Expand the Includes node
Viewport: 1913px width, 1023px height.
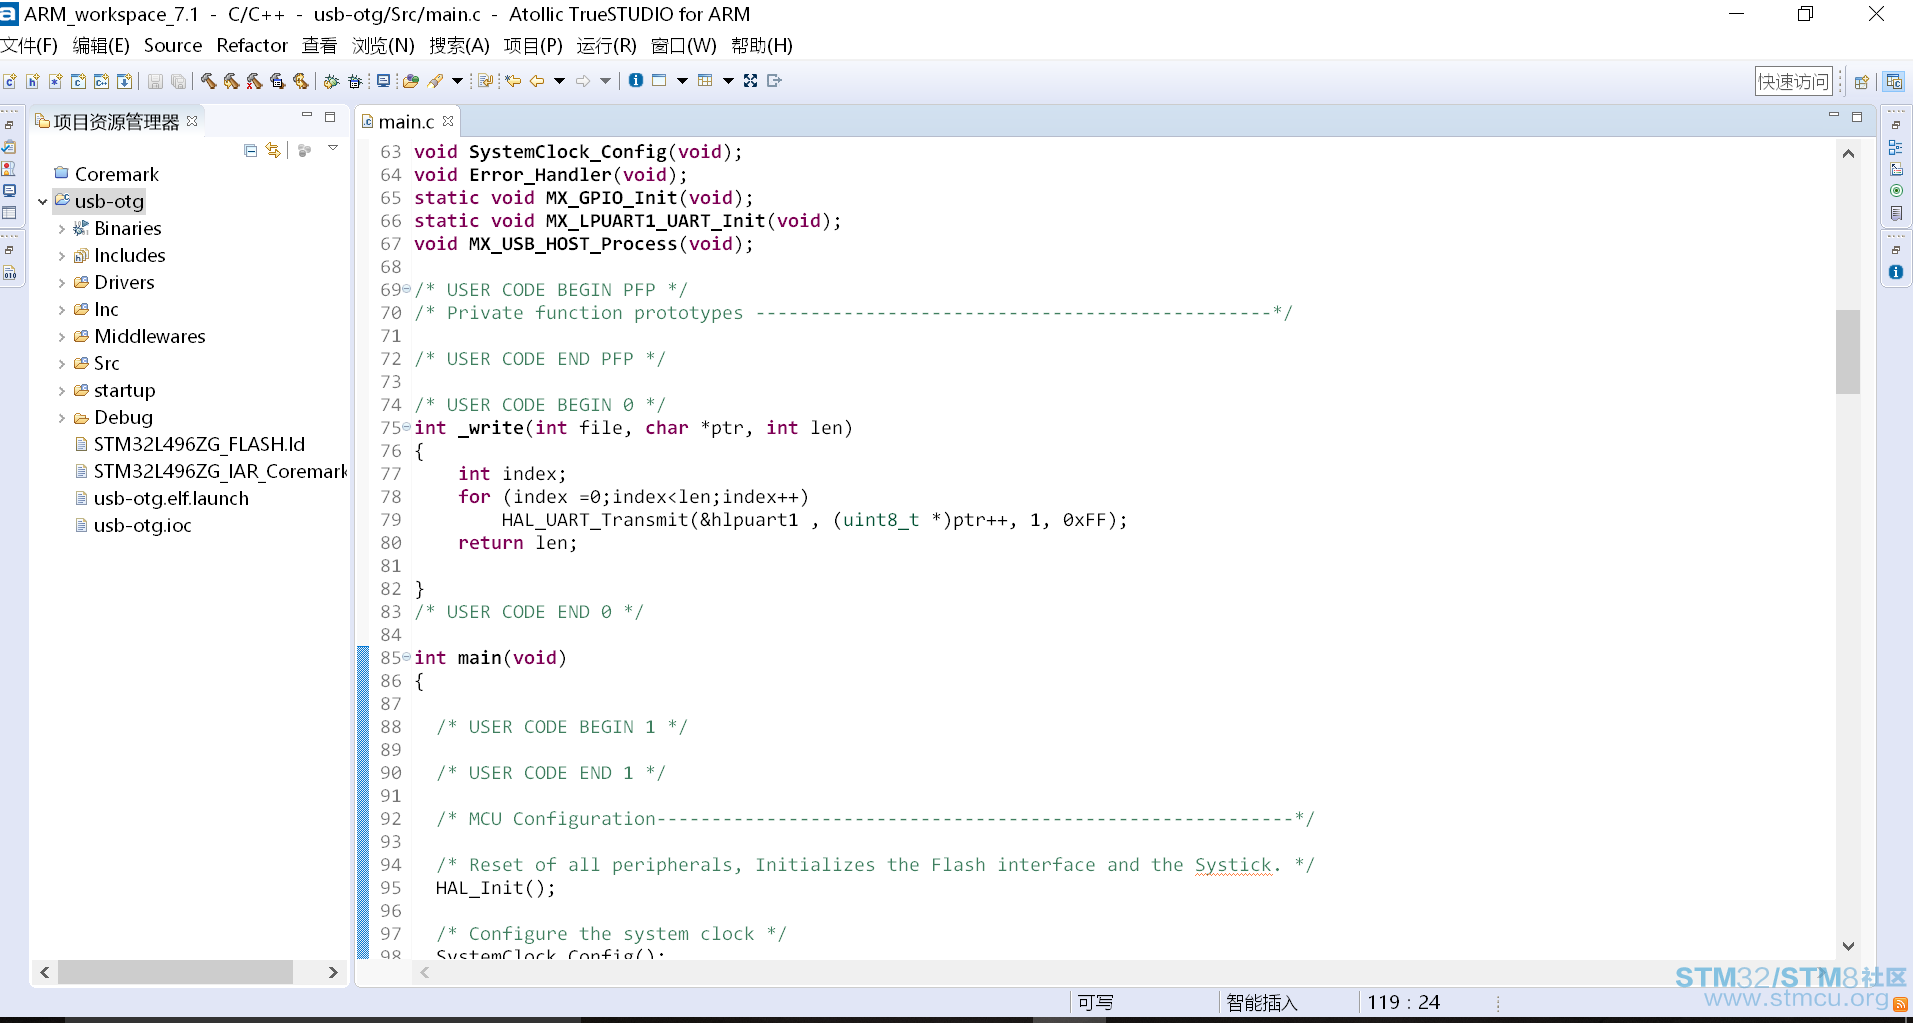point(62,256)
